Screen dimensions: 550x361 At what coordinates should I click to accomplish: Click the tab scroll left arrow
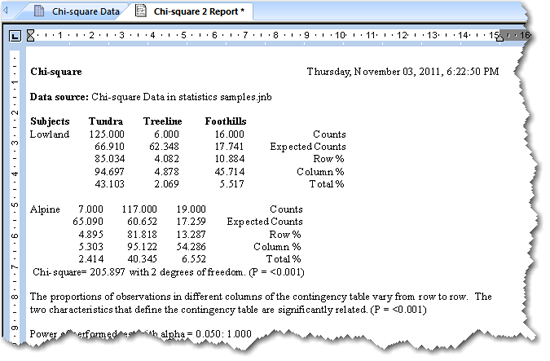pyautogui.click(x=6, y=11)
